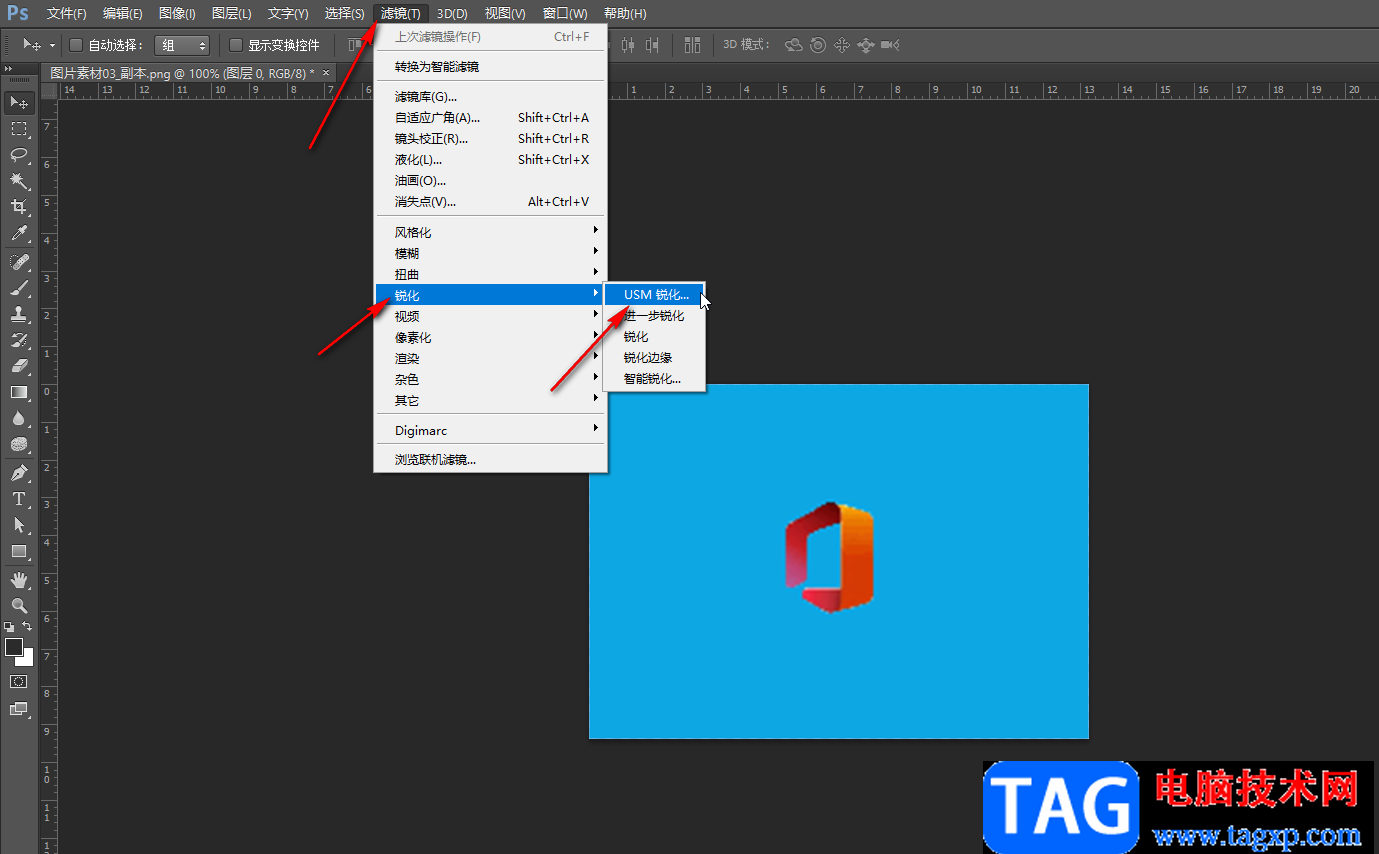The width and height of the screenshot is (1379, 854).
Task: Expand the 渲染 submenu
Action: tap(490, 358)
